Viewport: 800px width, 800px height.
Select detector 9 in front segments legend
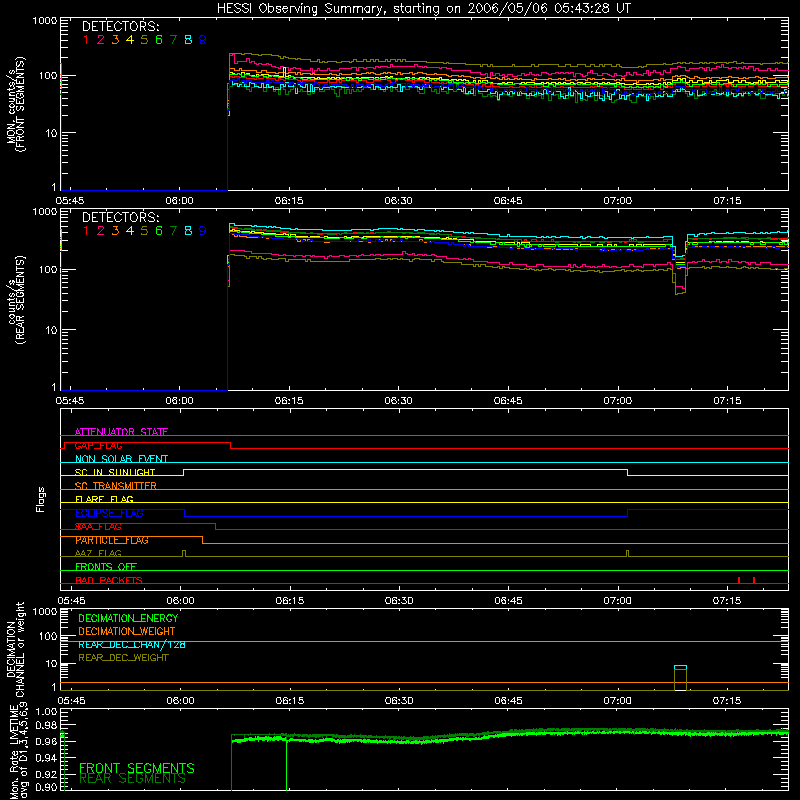coord(203,40)
